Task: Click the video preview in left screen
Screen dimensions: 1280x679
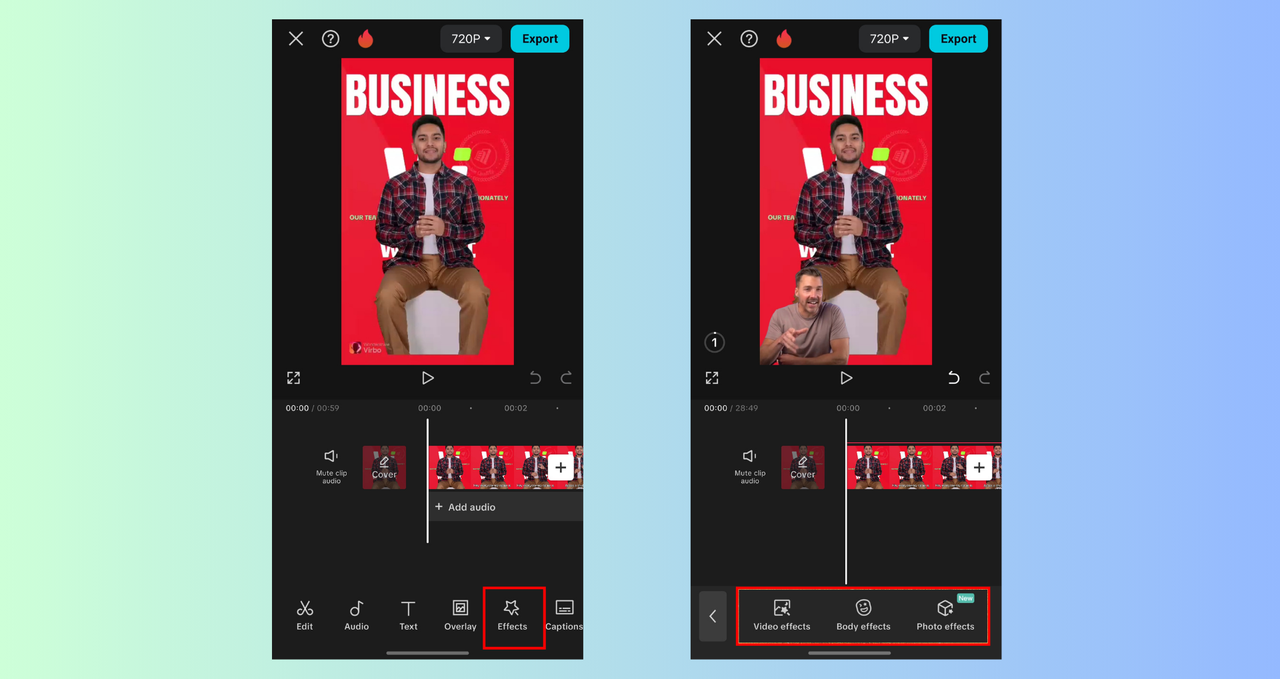Action: pos(428,211)
